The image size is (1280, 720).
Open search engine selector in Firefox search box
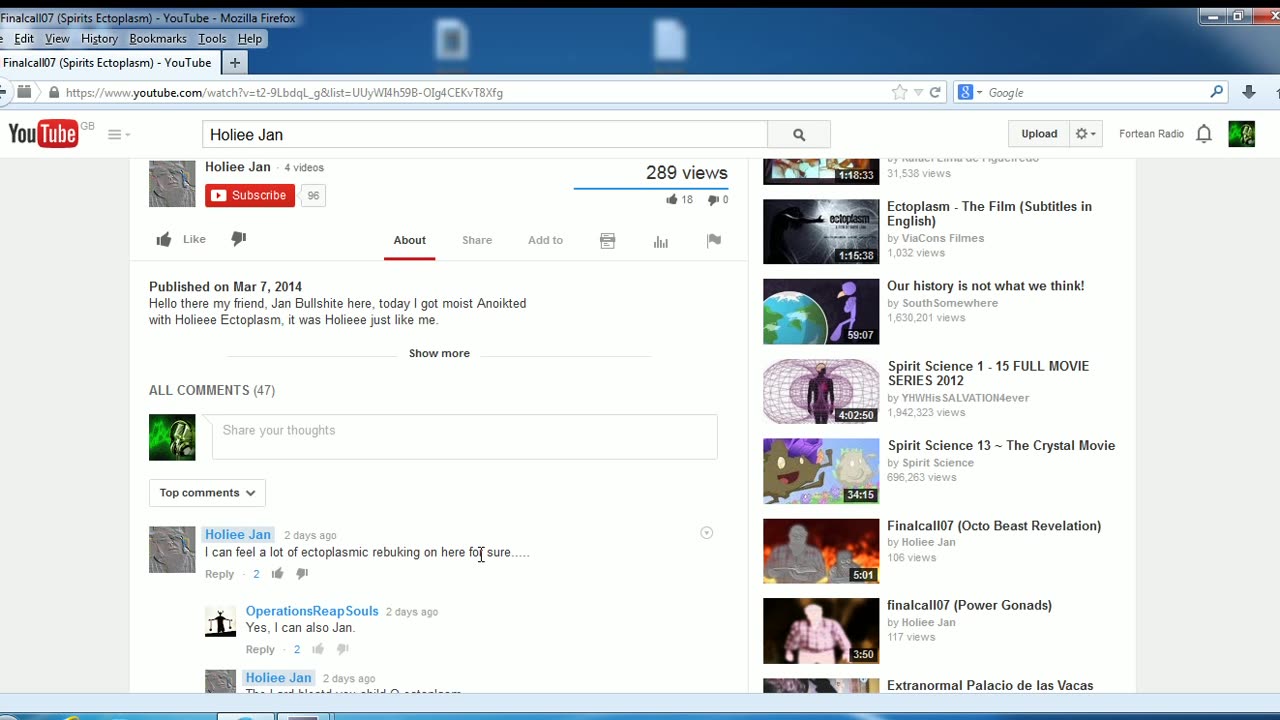[x=970, y=92]
